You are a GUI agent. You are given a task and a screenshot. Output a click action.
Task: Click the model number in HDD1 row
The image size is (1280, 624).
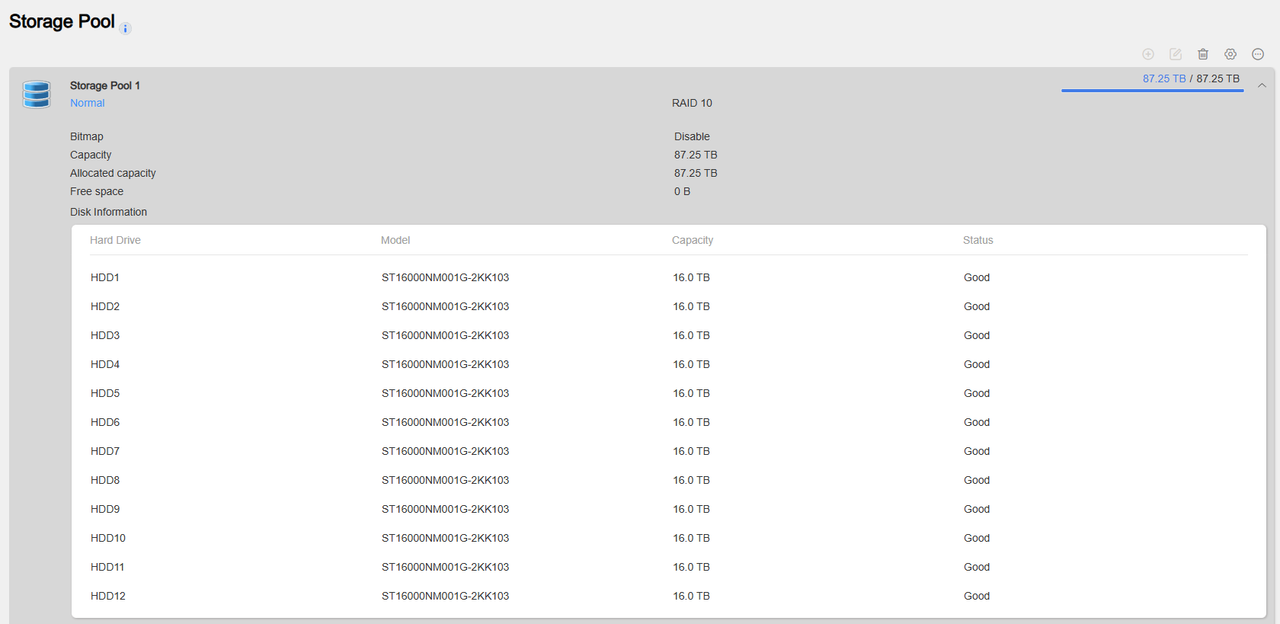click(445, 277)
